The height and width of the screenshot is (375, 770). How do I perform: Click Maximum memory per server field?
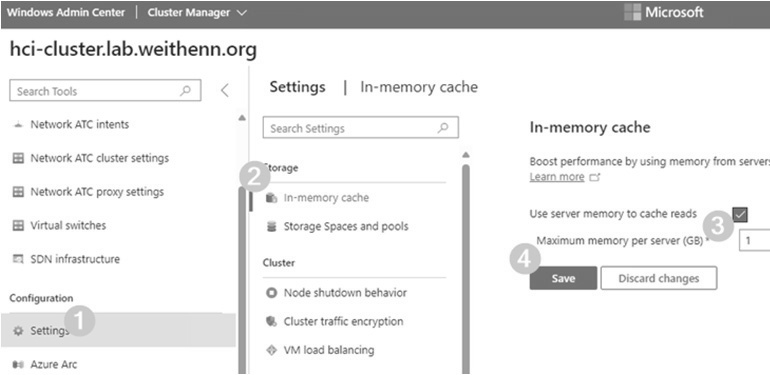point(754,241)
